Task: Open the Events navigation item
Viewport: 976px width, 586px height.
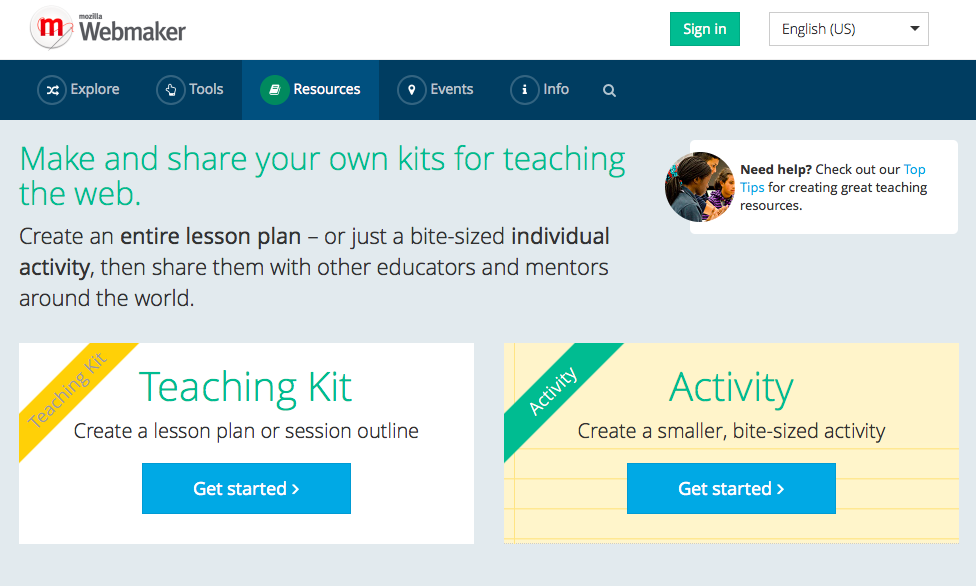Action: 436,90
